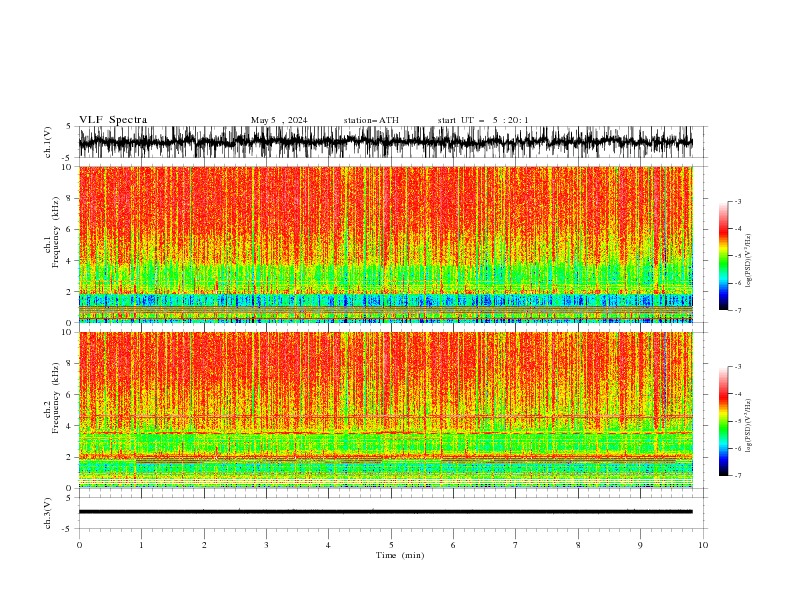Click the ch.1 spectrogram panel
Viewport: 792px width, 612px height.
[385, 244]
